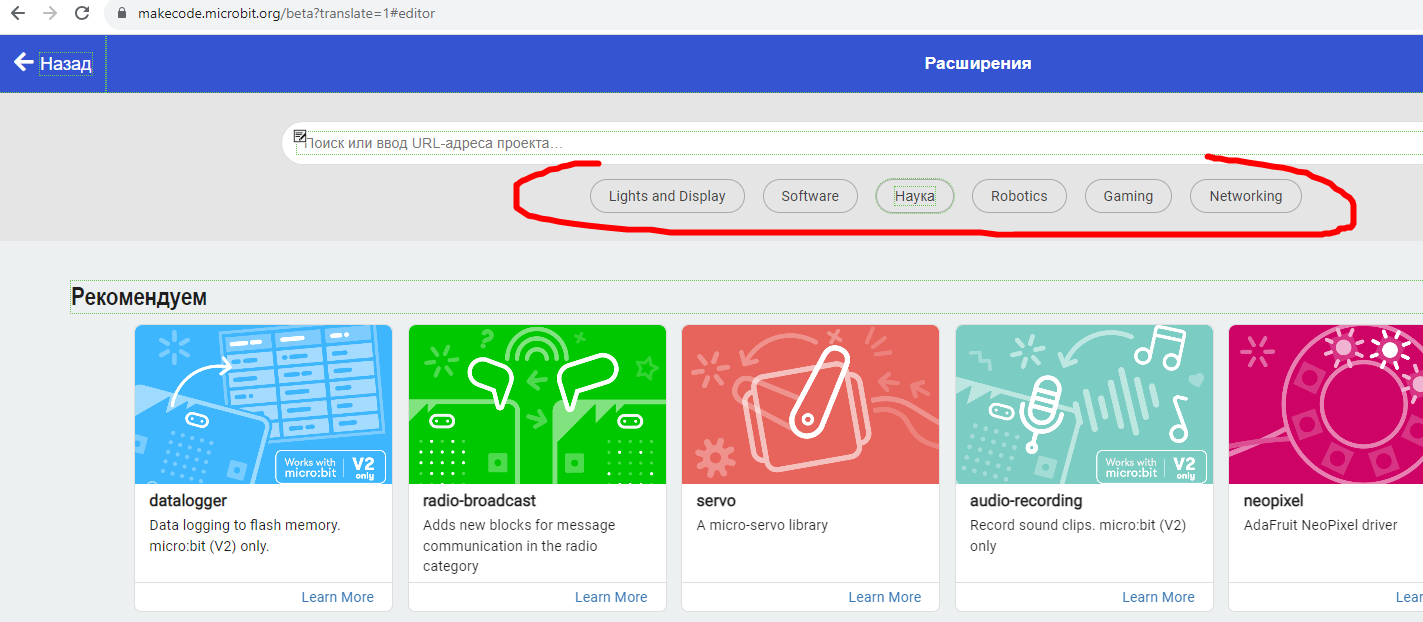1423x622 pixels.
Task: Enable the Robotics category filter
Action: [1019, 196]
